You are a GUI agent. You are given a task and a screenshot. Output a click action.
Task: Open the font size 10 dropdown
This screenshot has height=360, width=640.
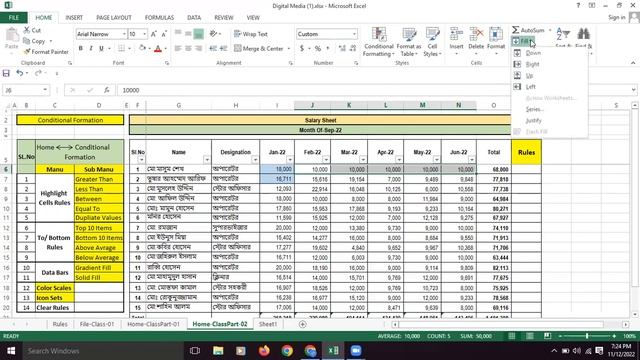pos(144,34)
